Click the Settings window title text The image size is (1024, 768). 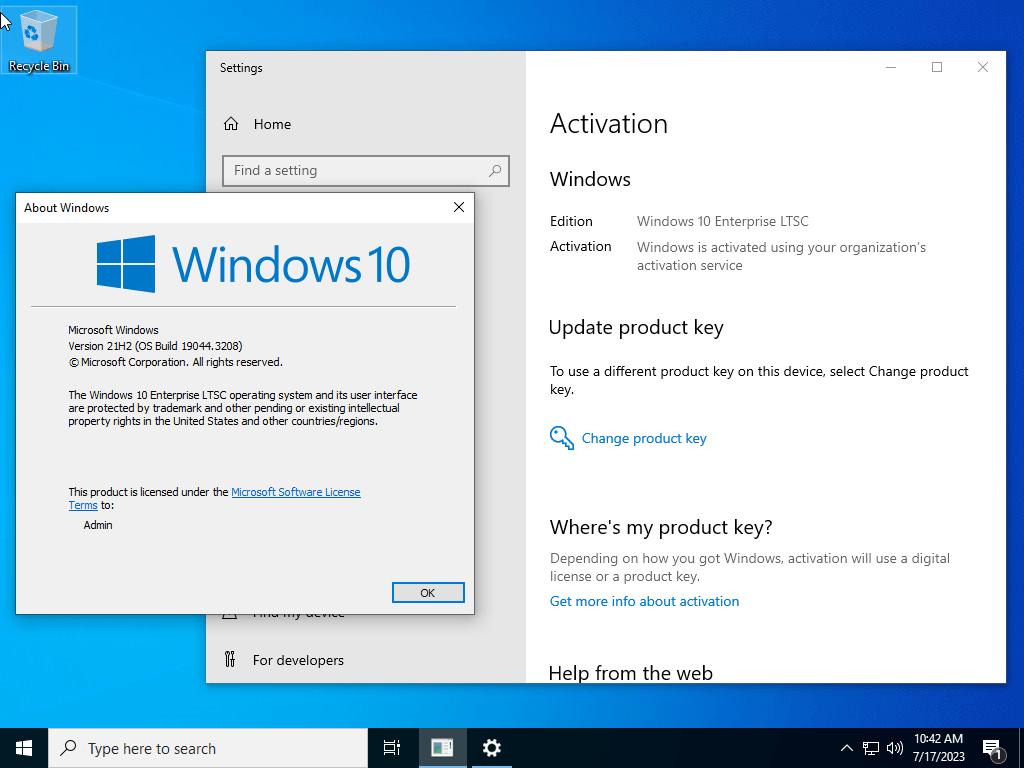tap(241, 68)
